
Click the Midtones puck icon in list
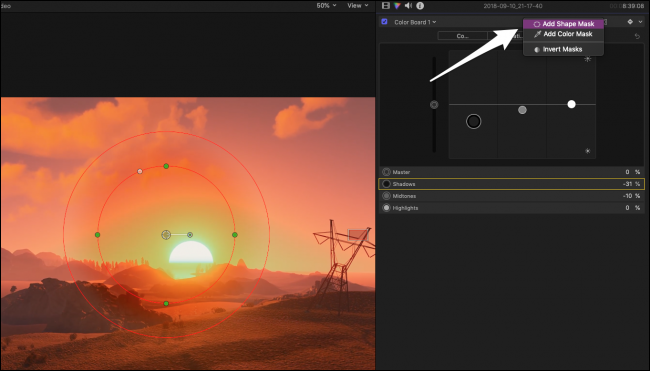click(x=386, y=196)
